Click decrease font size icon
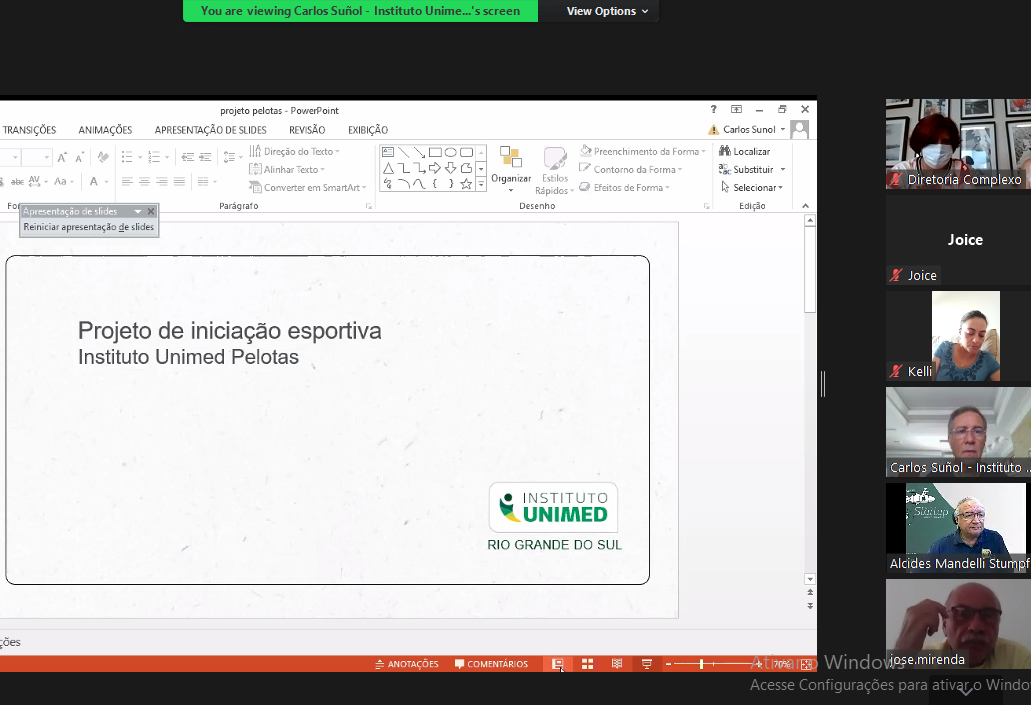Screen dimensions: 1031x705 pos(80,157)
